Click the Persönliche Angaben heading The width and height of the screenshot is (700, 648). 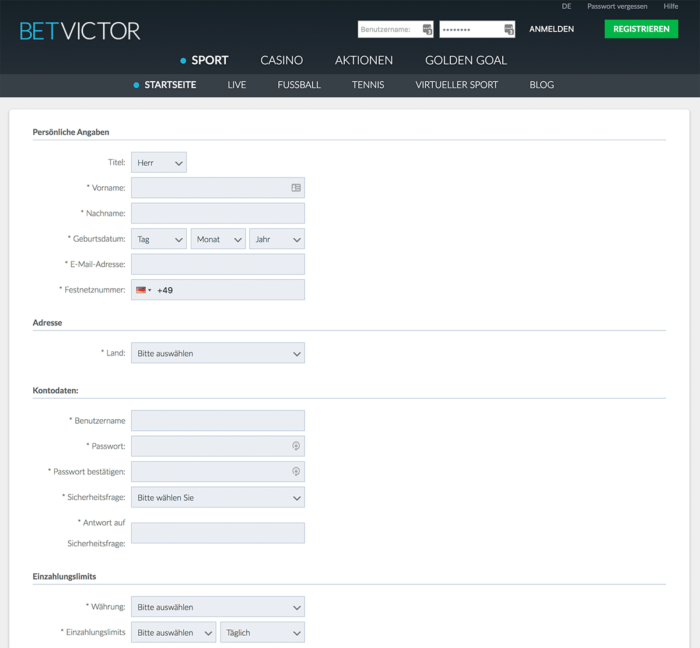71,132
